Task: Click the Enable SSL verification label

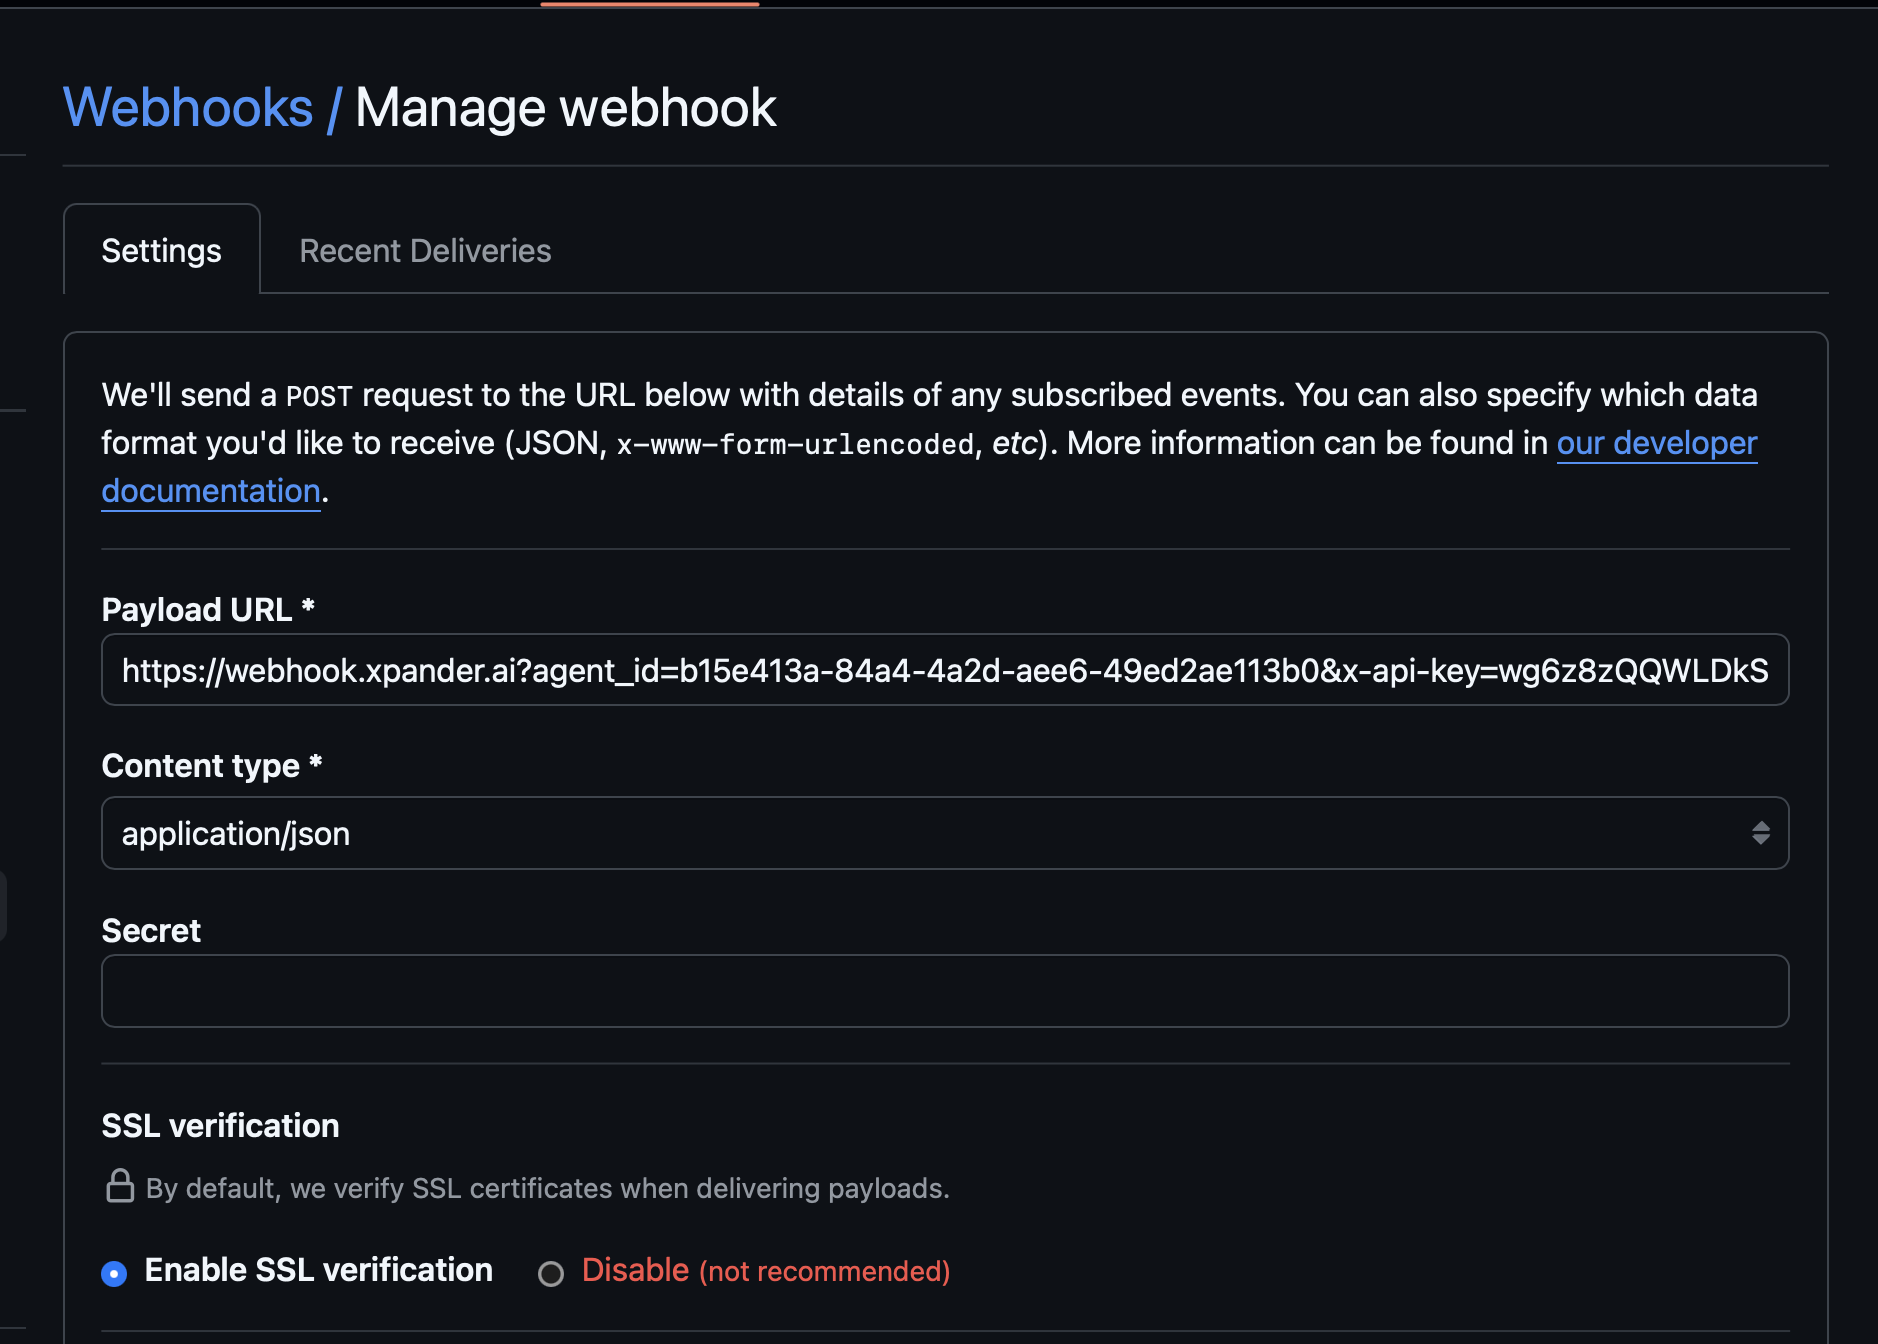Action: [x=318, y=1269]
